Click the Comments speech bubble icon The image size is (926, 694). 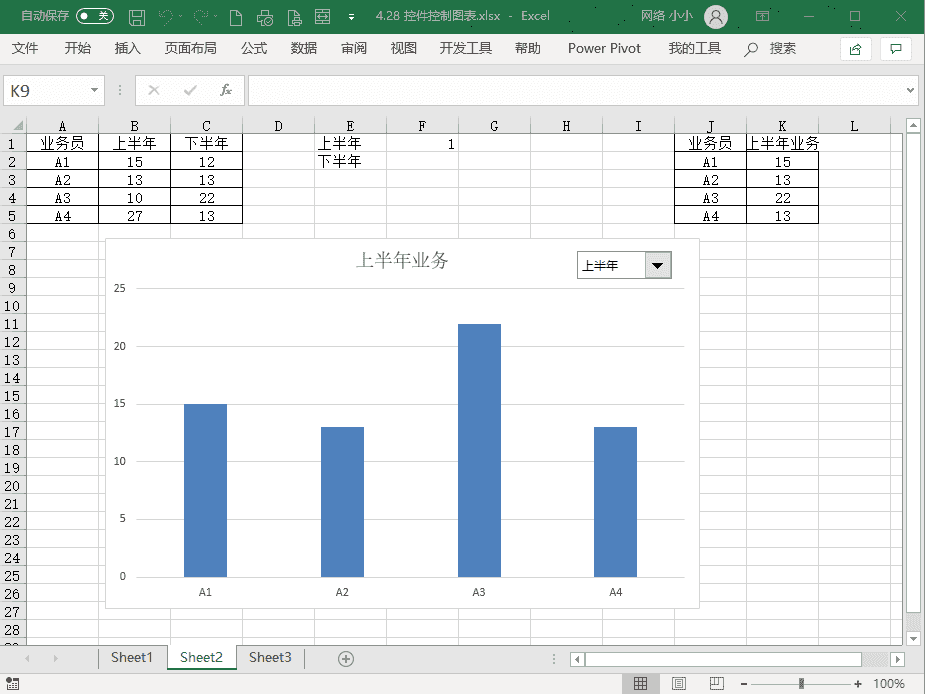(x=896, y=49)
